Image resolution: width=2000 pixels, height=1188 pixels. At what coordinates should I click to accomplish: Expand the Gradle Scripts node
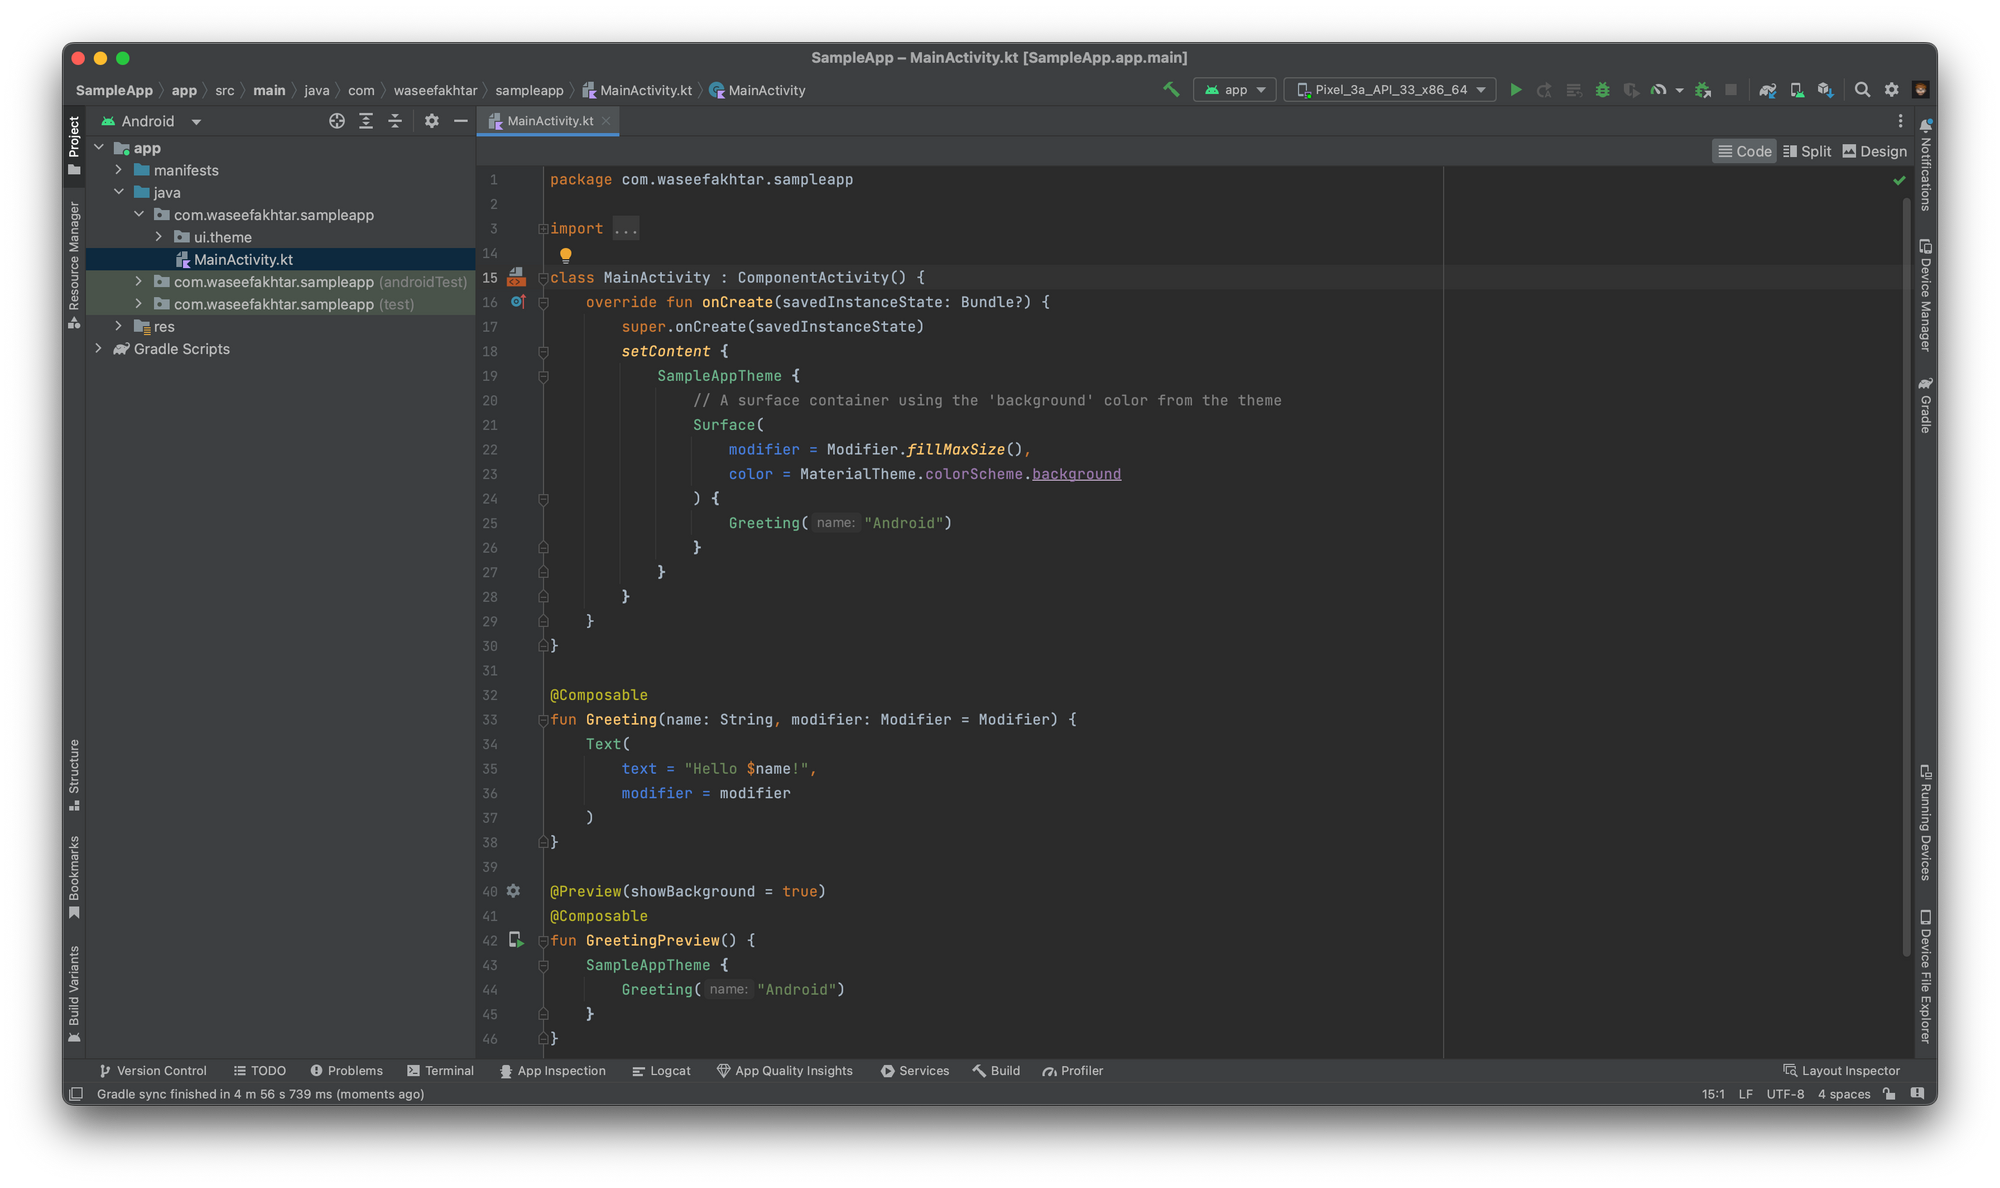[98, 349]
